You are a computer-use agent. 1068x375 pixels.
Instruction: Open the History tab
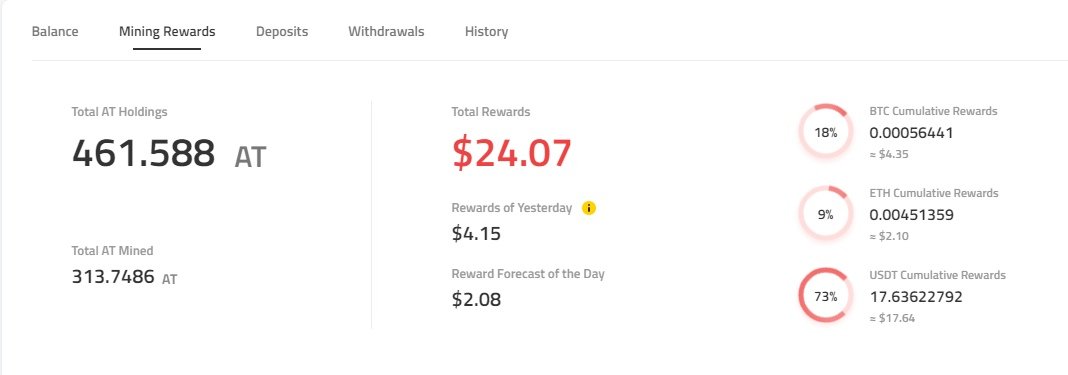(486, 31)
